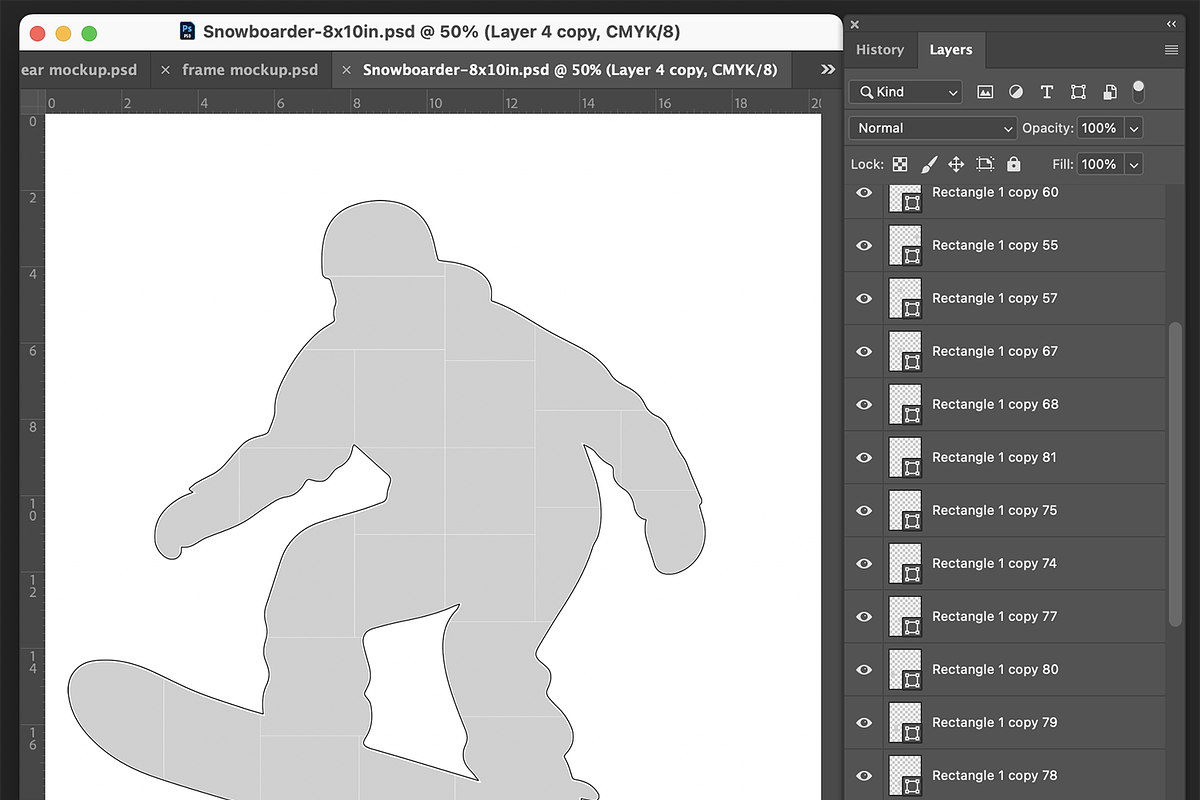Select layer name Rectangle 1 copy 77
The width and height of the screenshot is (1200, 800).
click(x=995, y=616)
